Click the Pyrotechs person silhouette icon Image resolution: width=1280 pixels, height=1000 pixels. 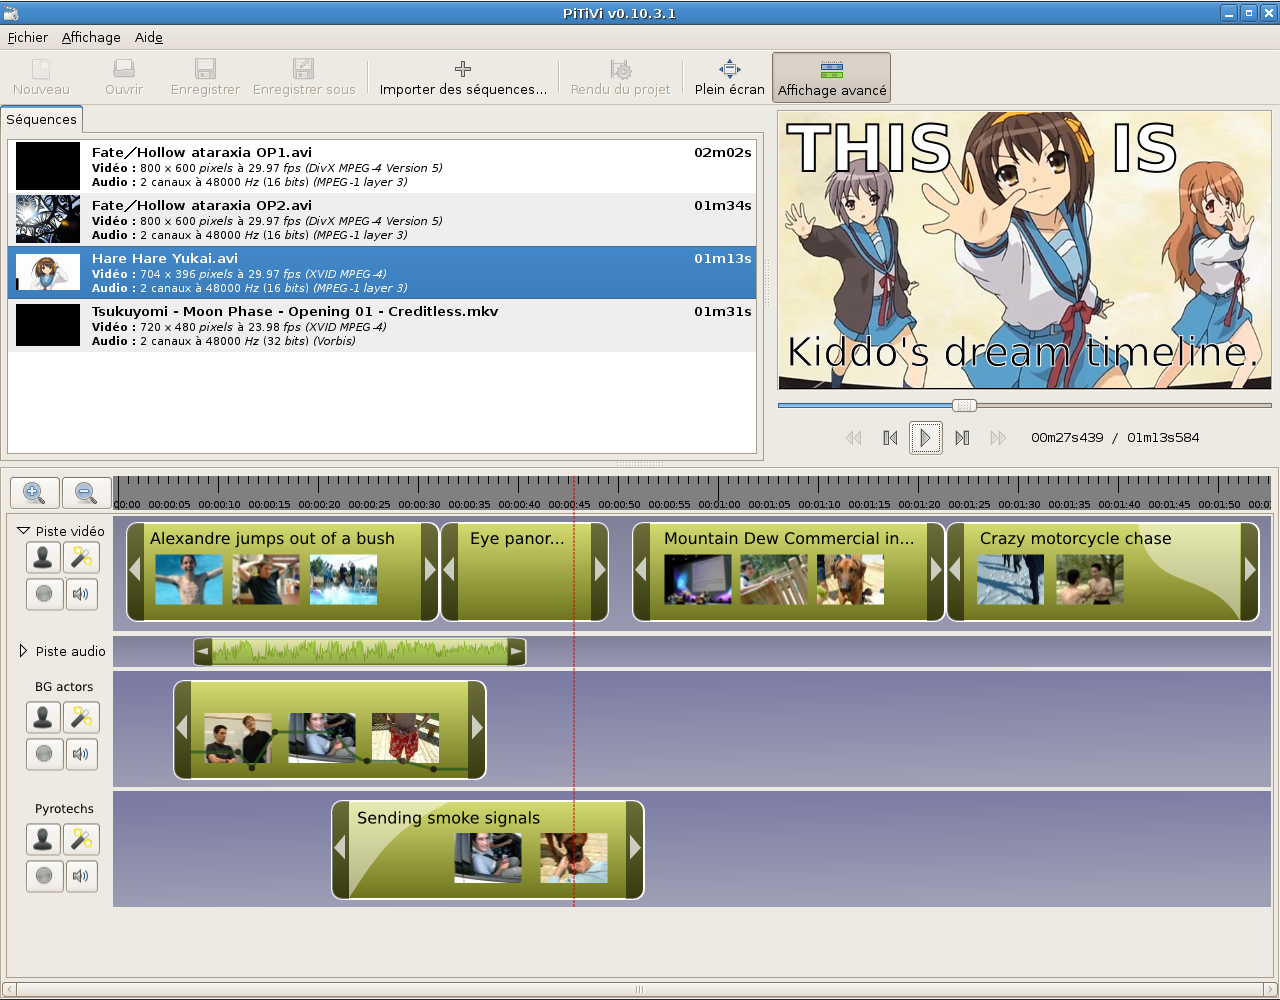click(x=44, y=839)
